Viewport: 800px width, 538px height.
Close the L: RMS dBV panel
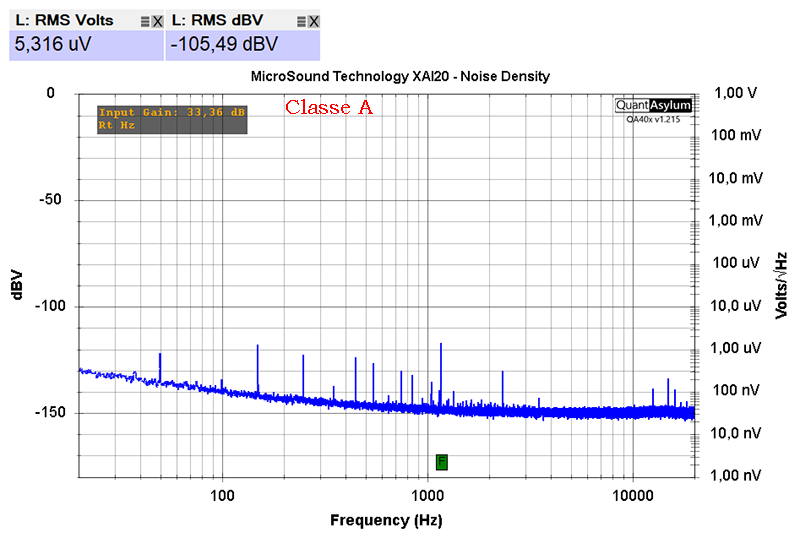click(x=314, y=21)
